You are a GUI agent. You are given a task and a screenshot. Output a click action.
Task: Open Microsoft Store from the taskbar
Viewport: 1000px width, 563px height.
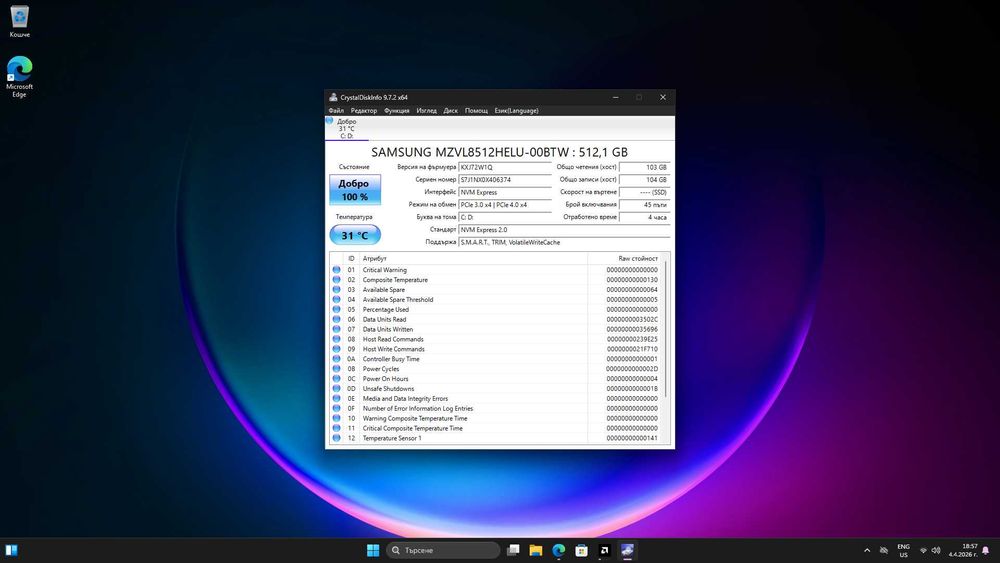581,550
